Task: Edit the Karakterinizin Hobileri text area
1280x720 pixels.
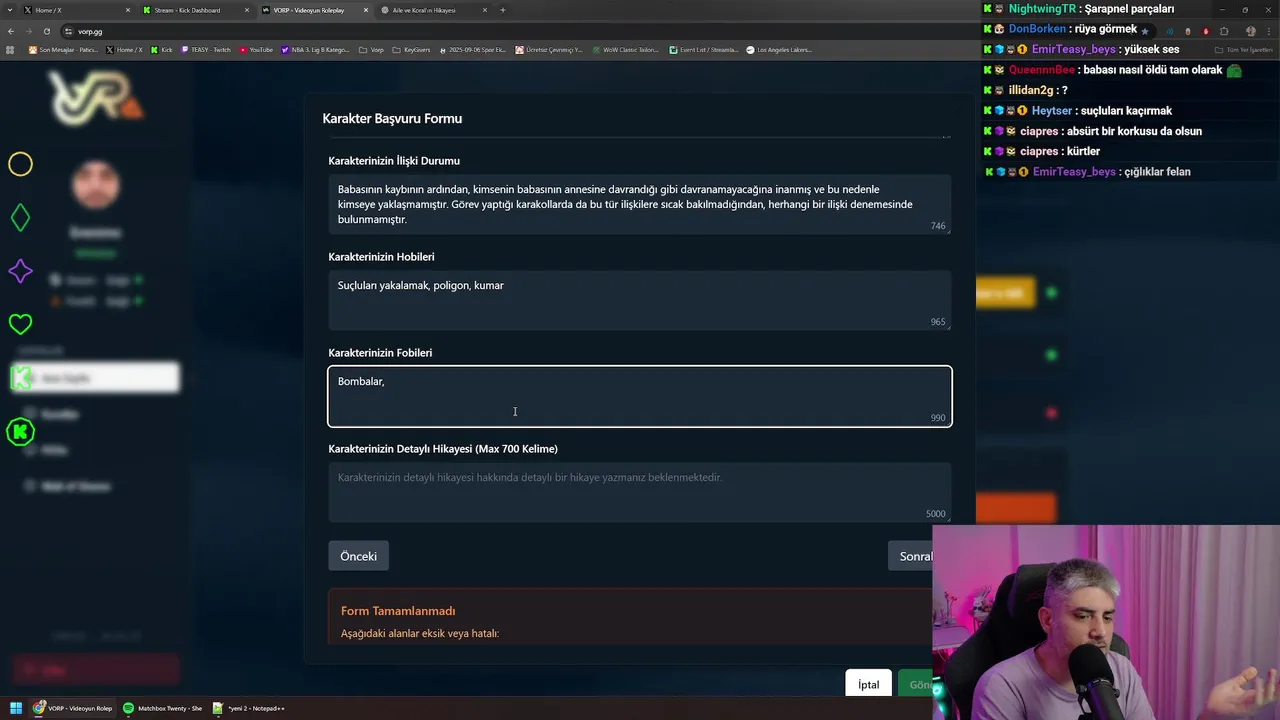Action: (640, 300)
